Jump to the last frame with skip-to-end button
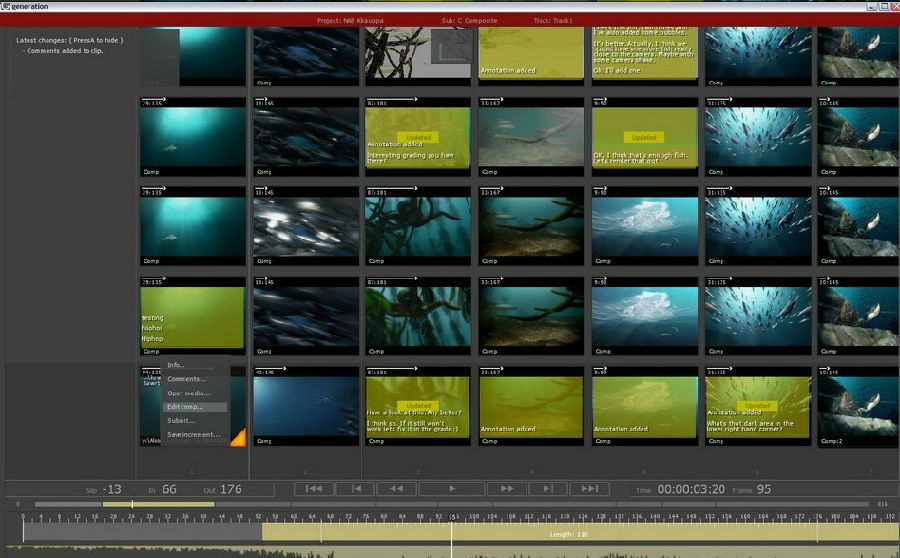This screenshot has height=558, width=900. [589, 489]
